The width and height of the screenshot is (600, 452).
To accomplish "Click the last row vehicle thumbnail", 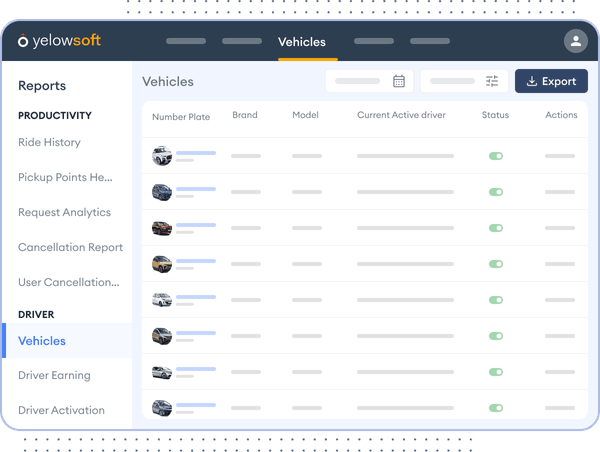I will click(162, 408).
